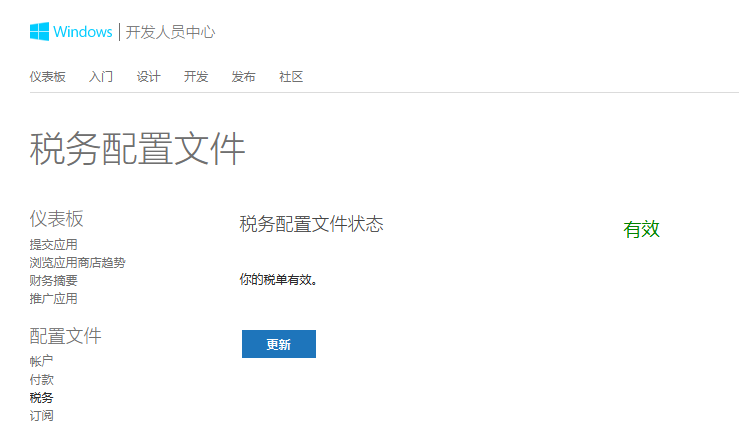Click the 税务配置文件状态 heading

312,224
